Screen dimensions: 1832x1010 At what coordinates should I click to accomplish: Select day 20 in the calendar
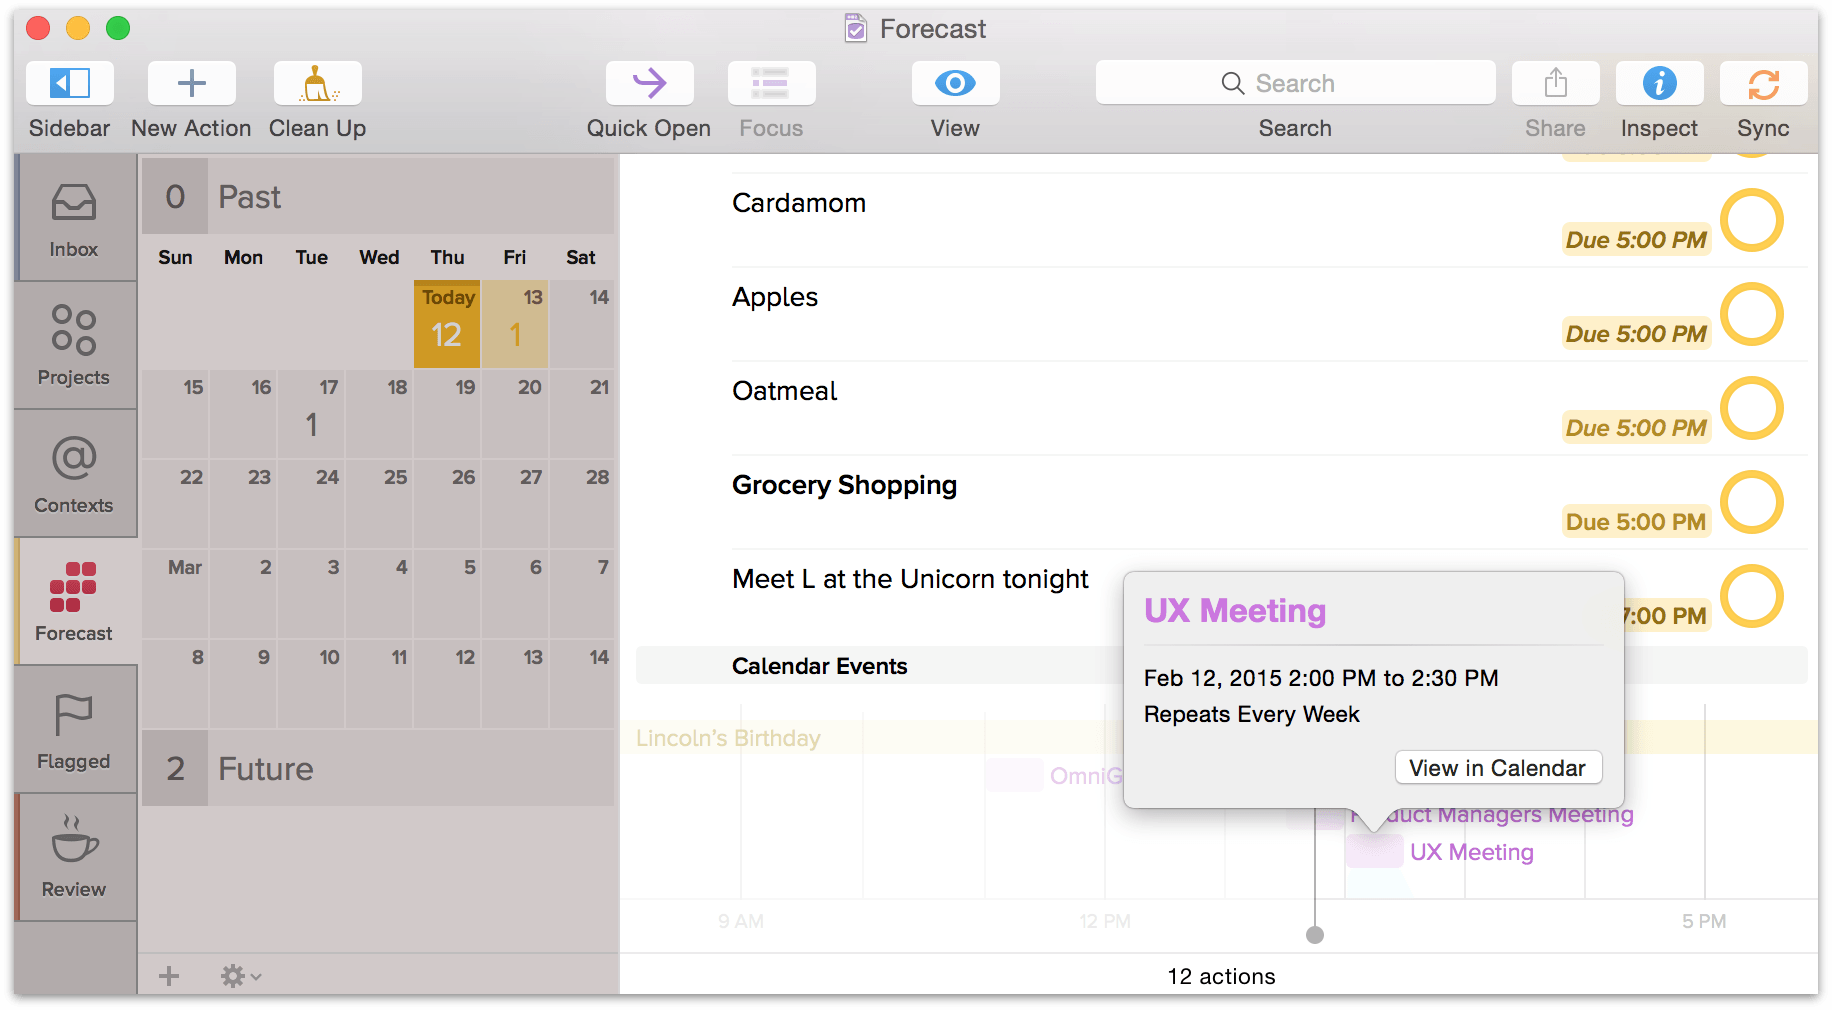515,414
